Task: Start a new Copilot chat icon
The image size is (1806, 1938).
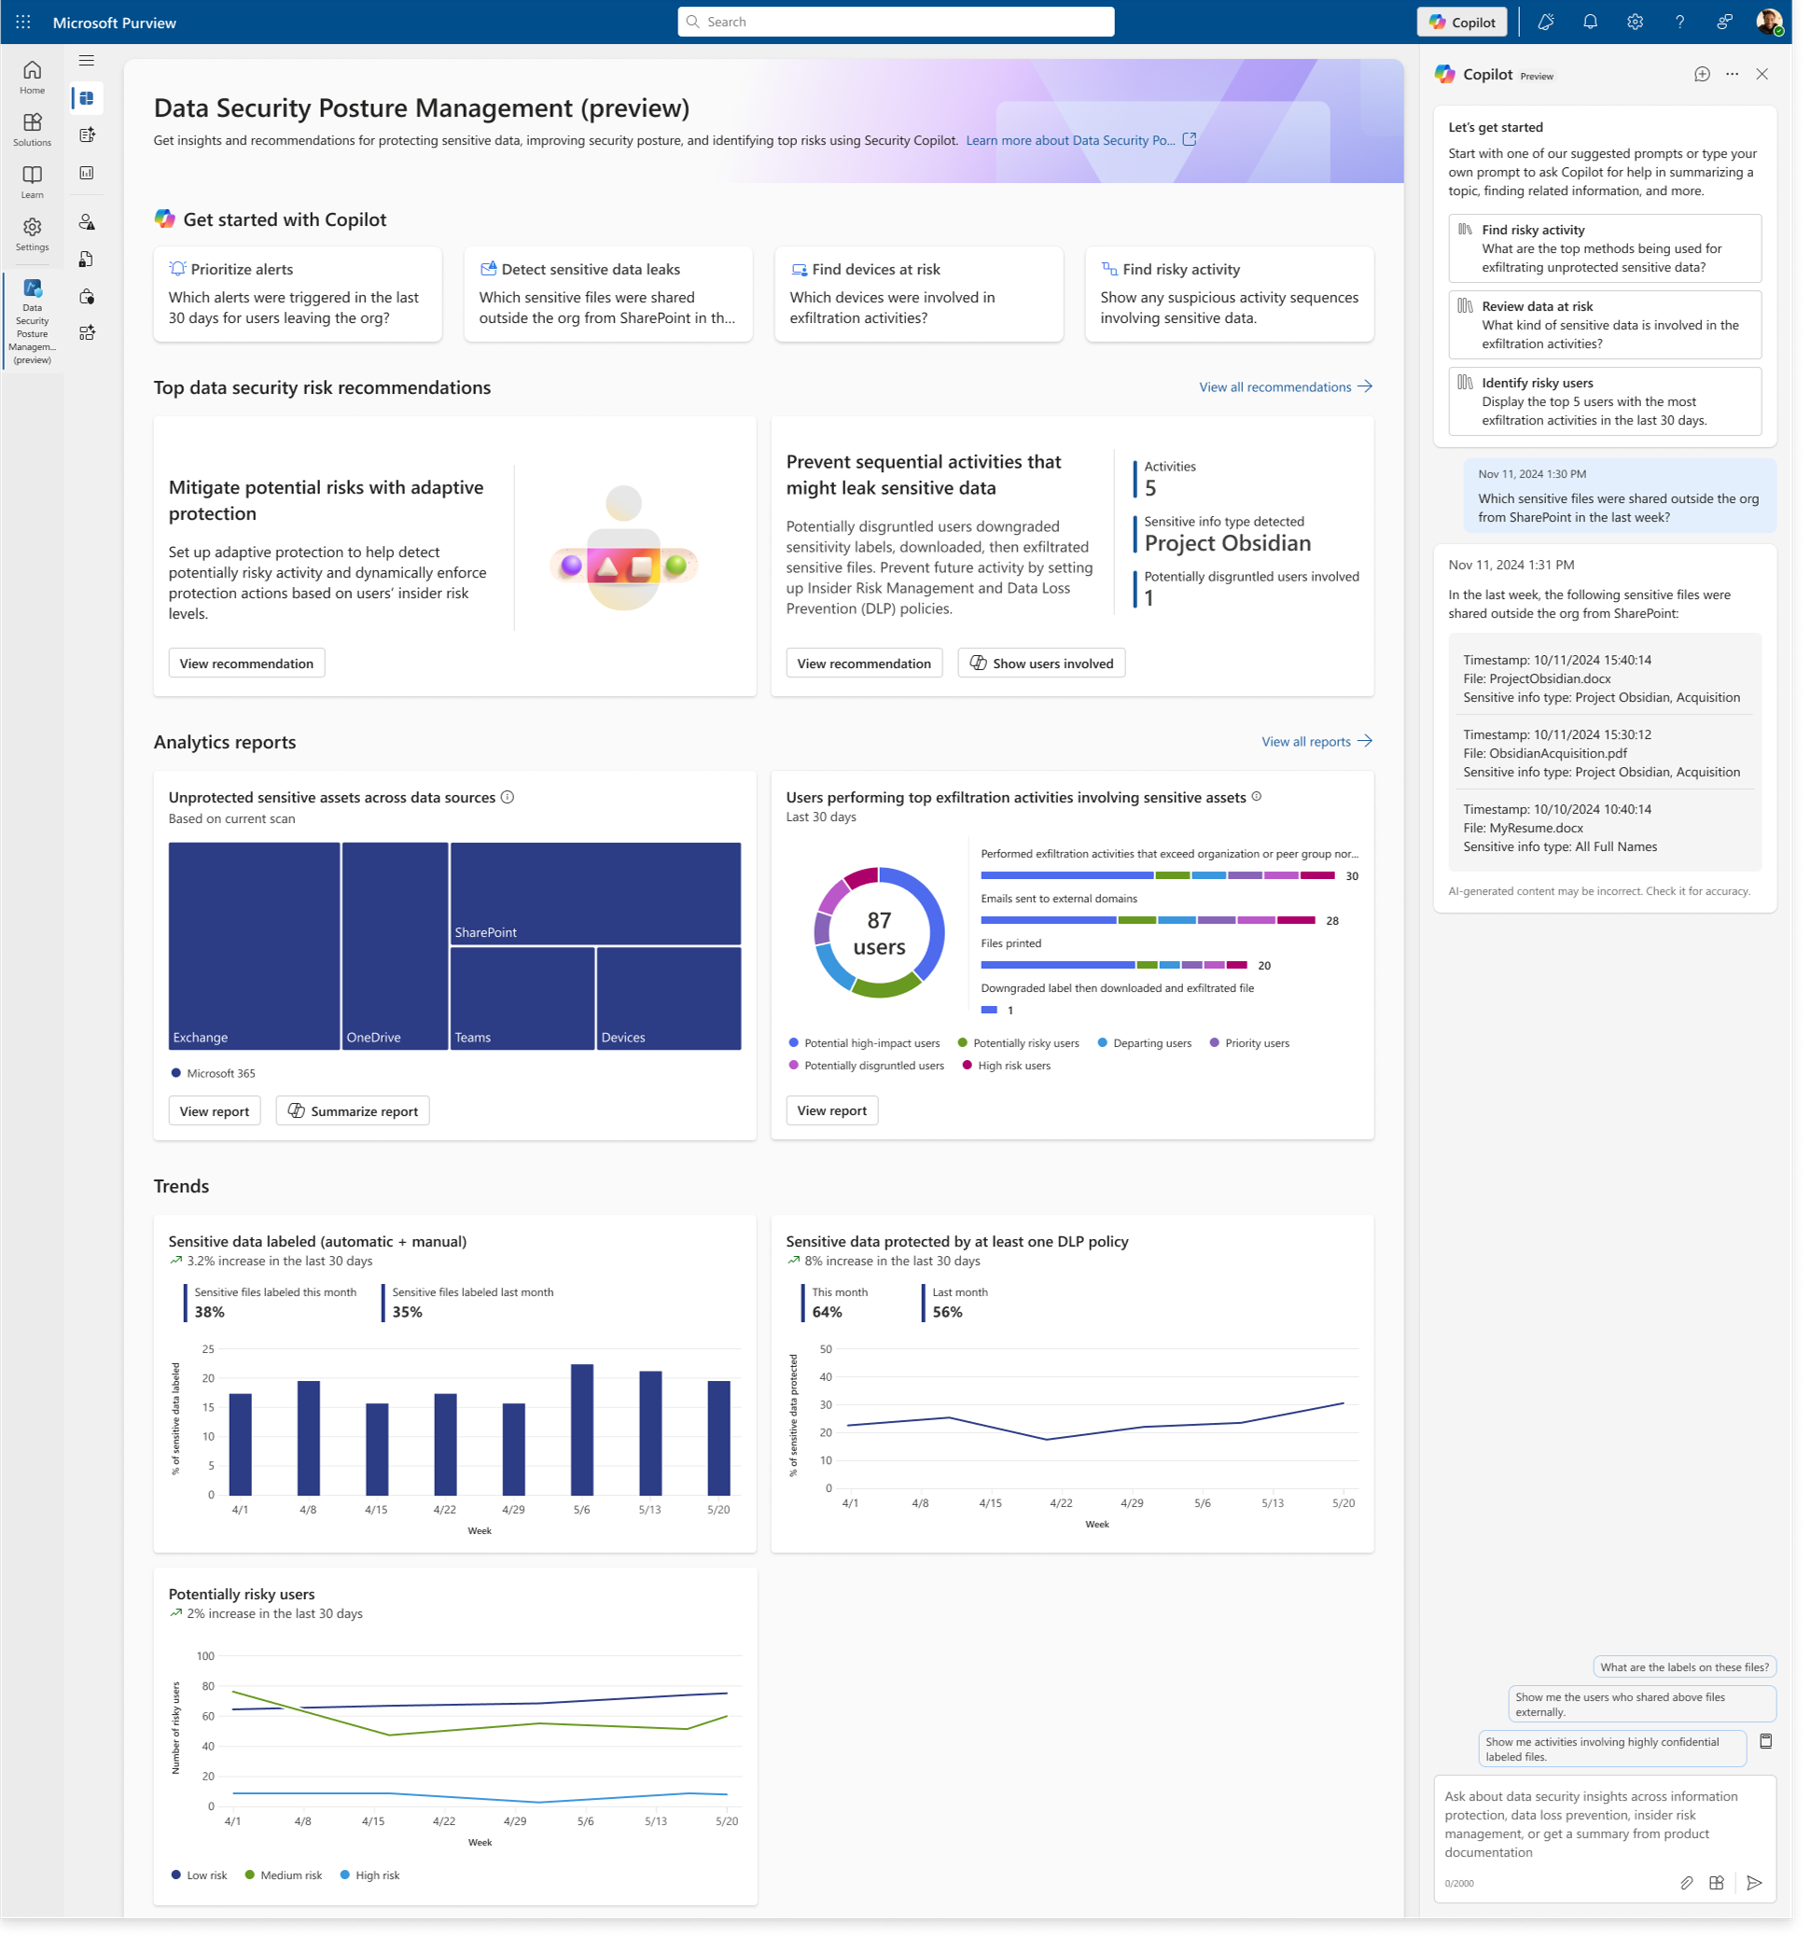Action: 1702,75
